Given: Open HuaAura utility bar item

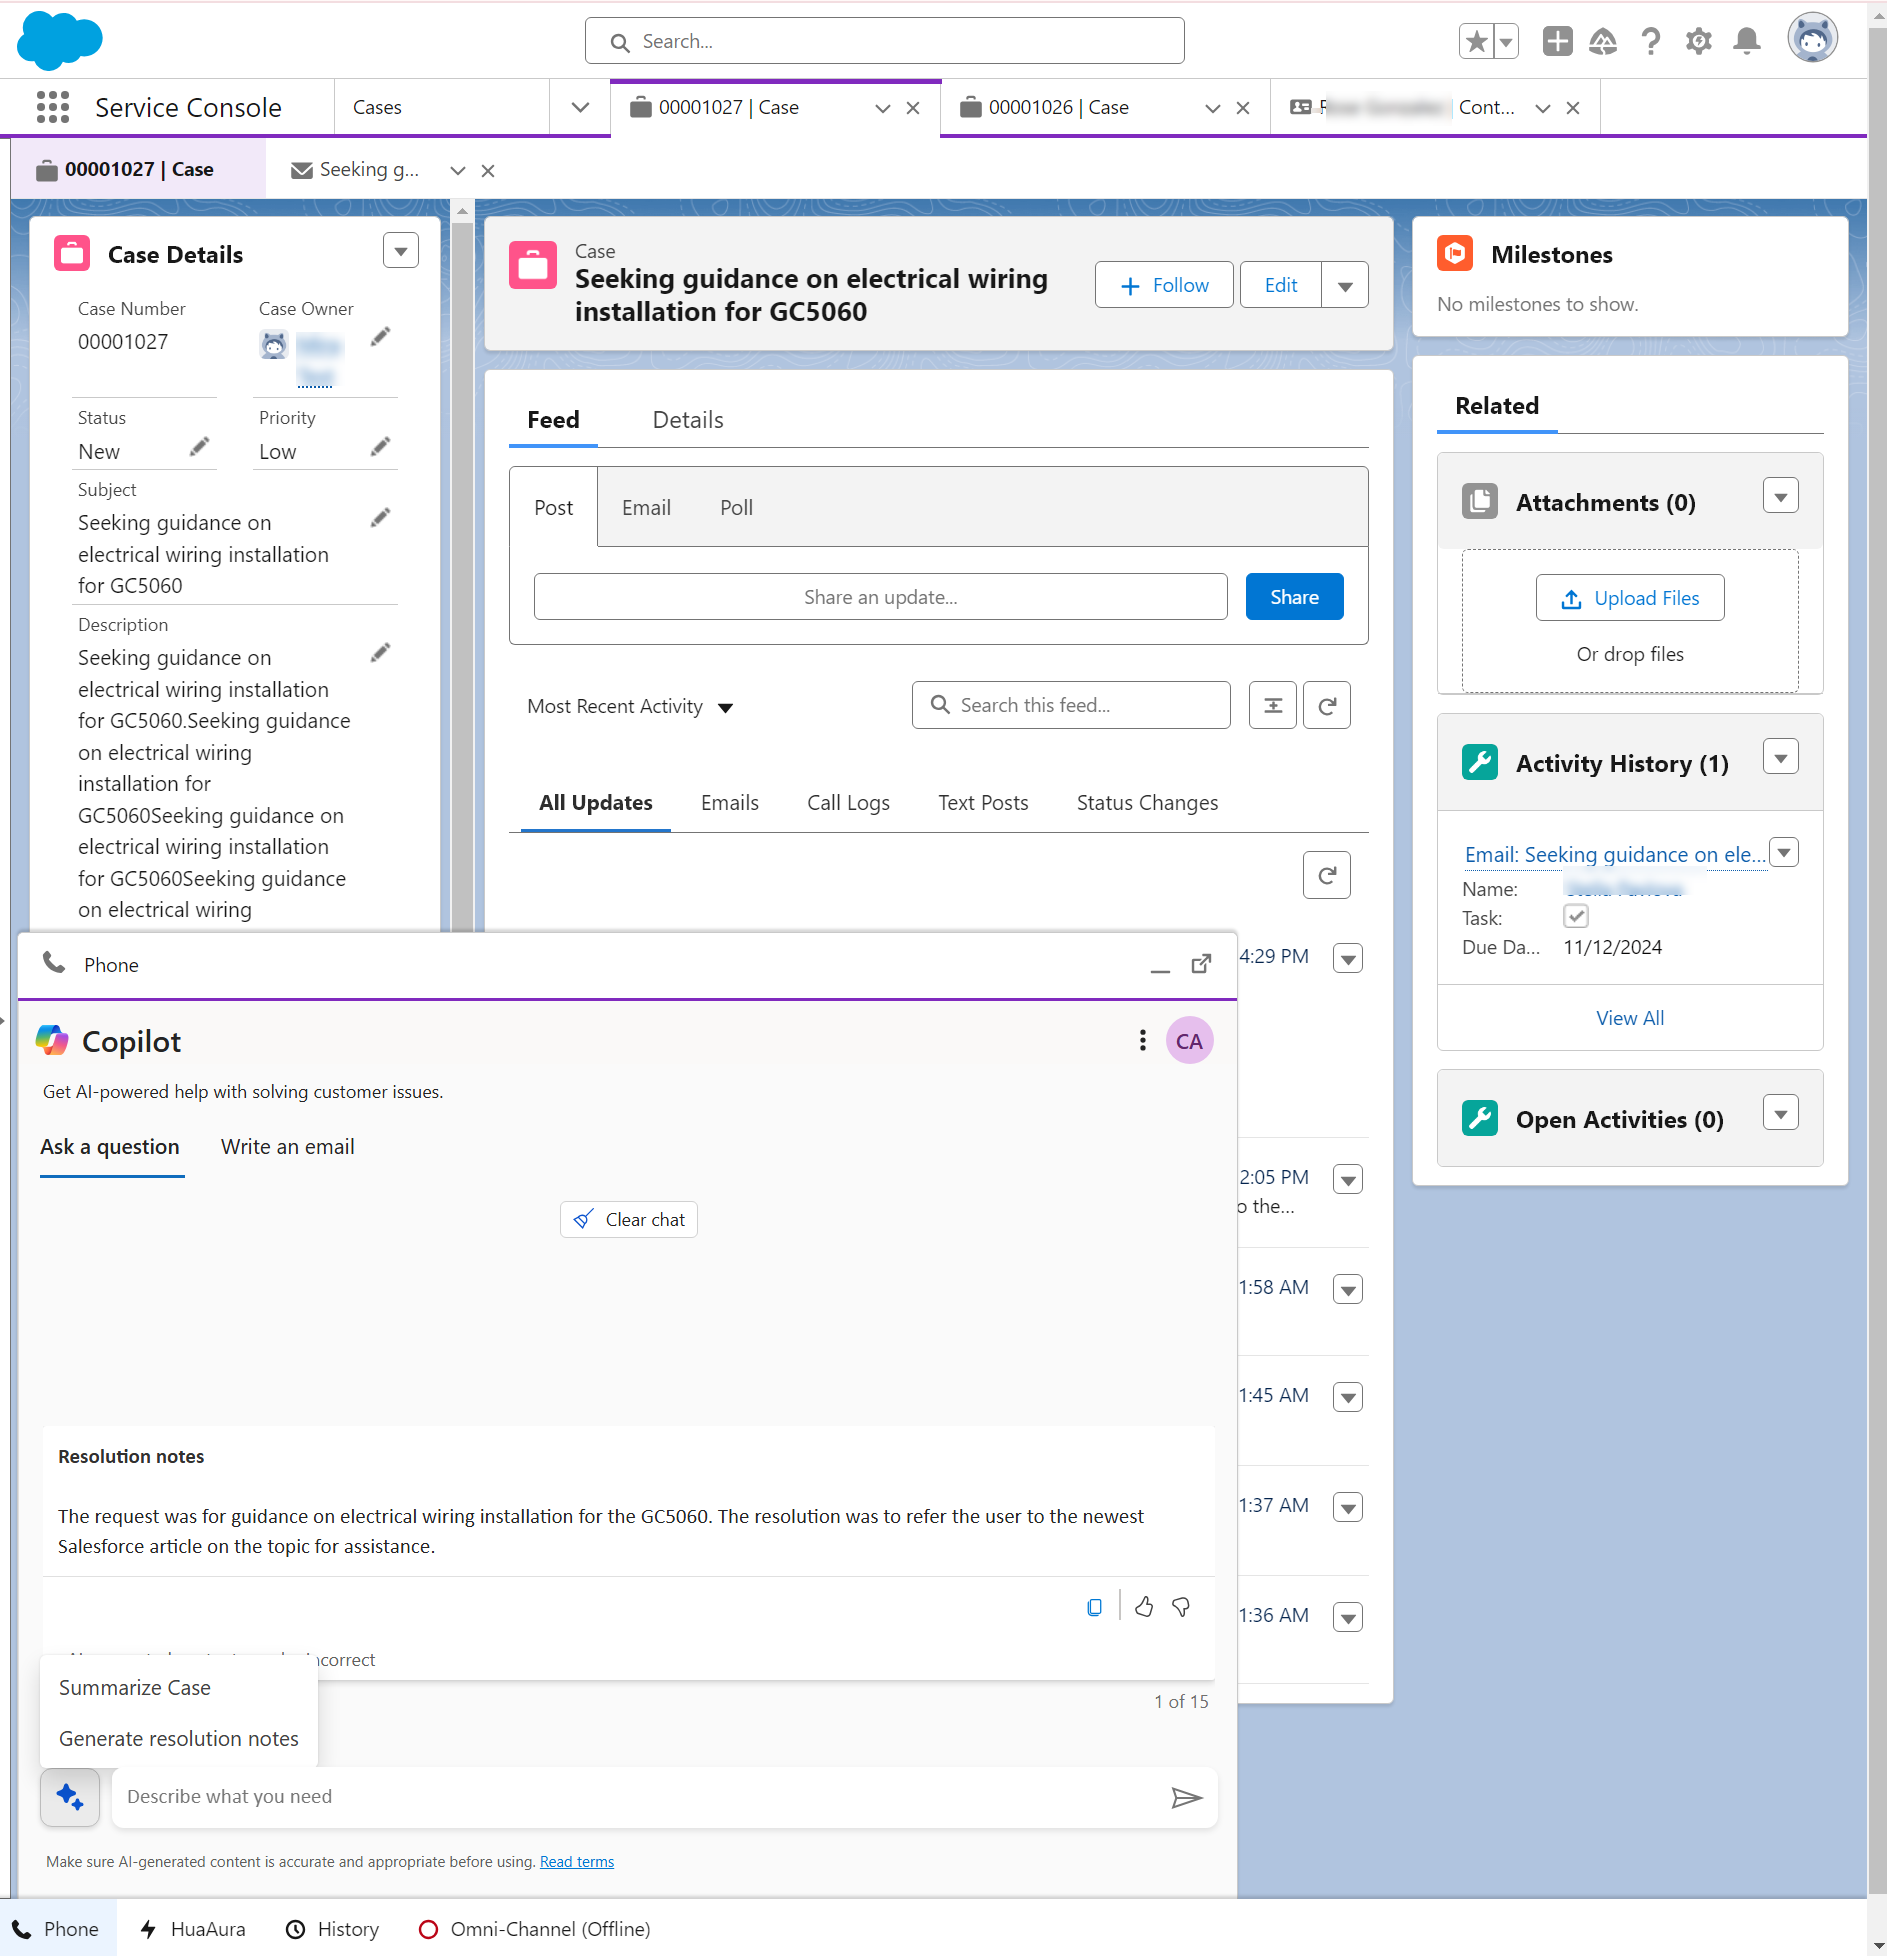Looking at the screenshot, I should (x=191, y=1929).
